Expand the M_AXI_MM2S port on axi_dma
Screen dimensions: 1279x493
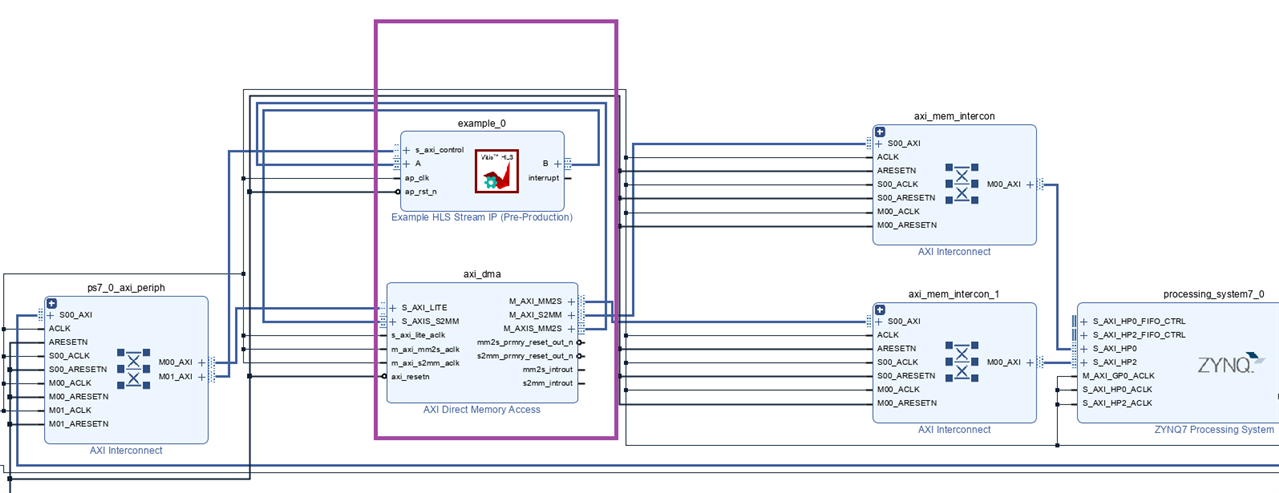(x=571, y=301)
